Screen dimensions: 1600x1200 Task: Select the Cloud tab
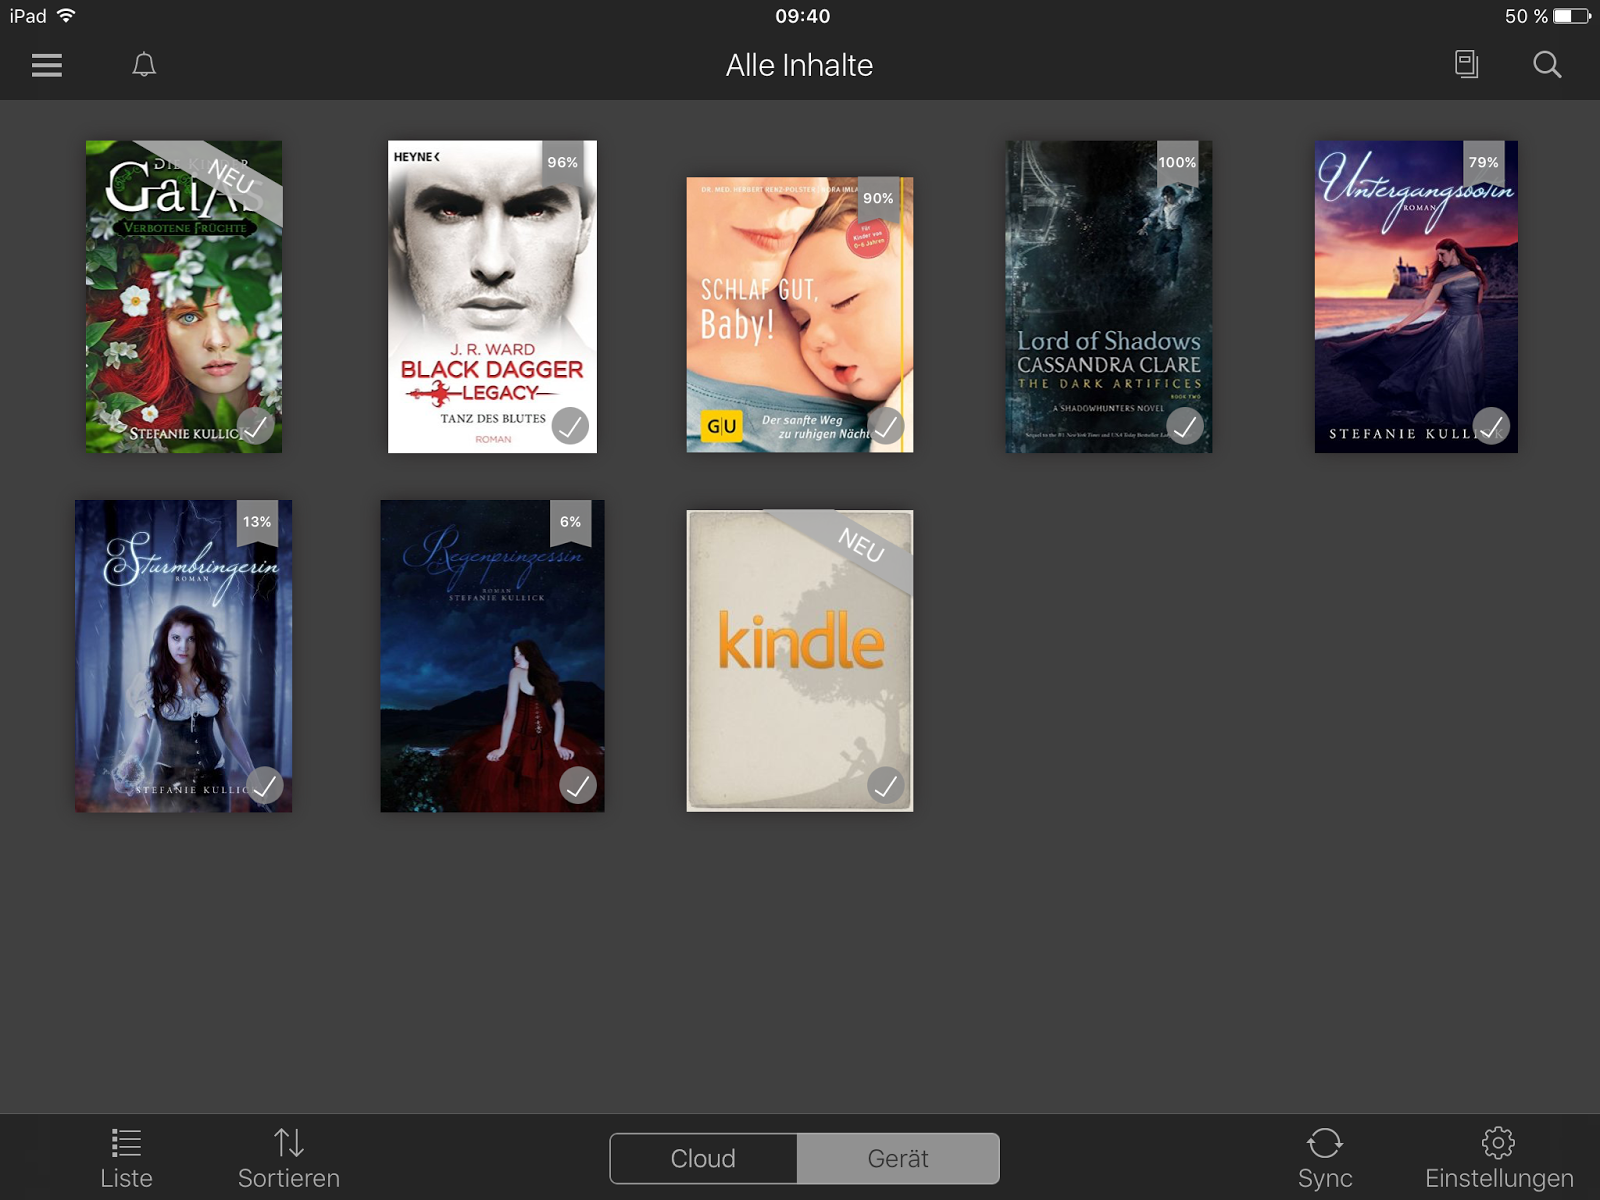click(x=703, y=1158)
